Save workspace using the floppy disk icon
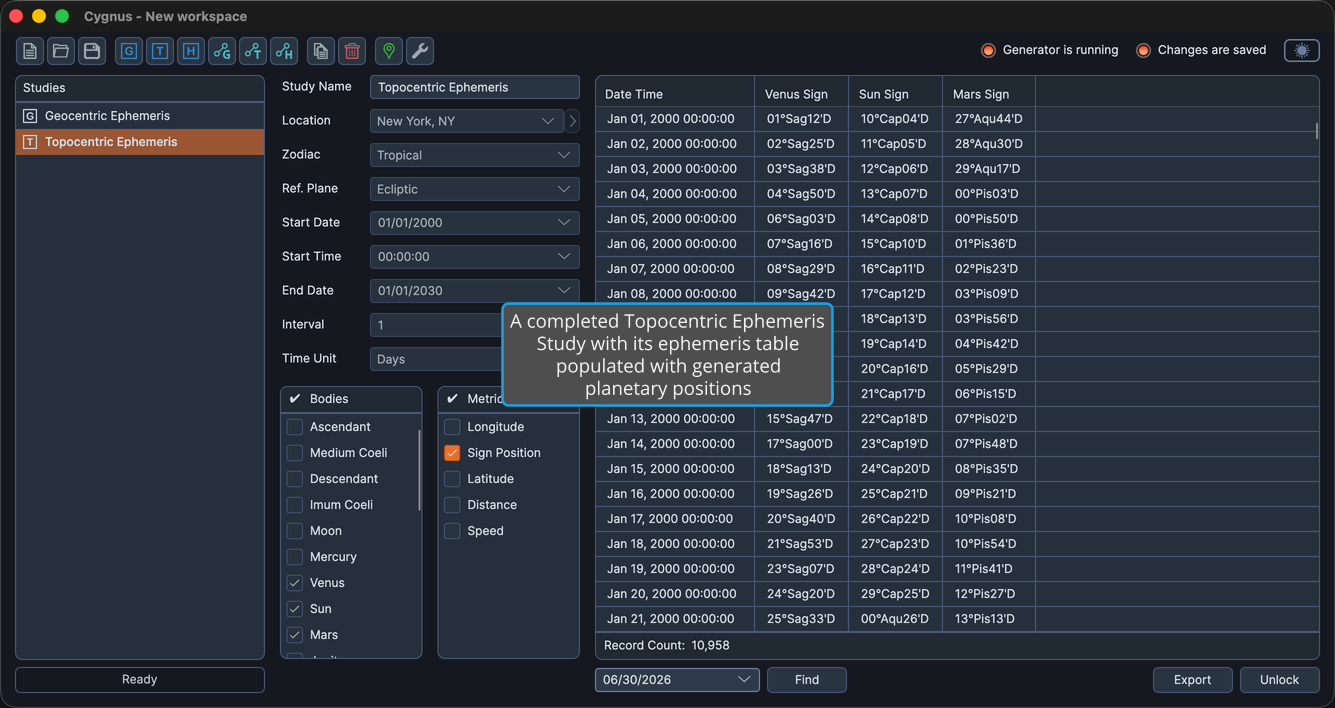The width and height of the screenshot is (1335, 708). pyautogui.click(x=92, y=51)
